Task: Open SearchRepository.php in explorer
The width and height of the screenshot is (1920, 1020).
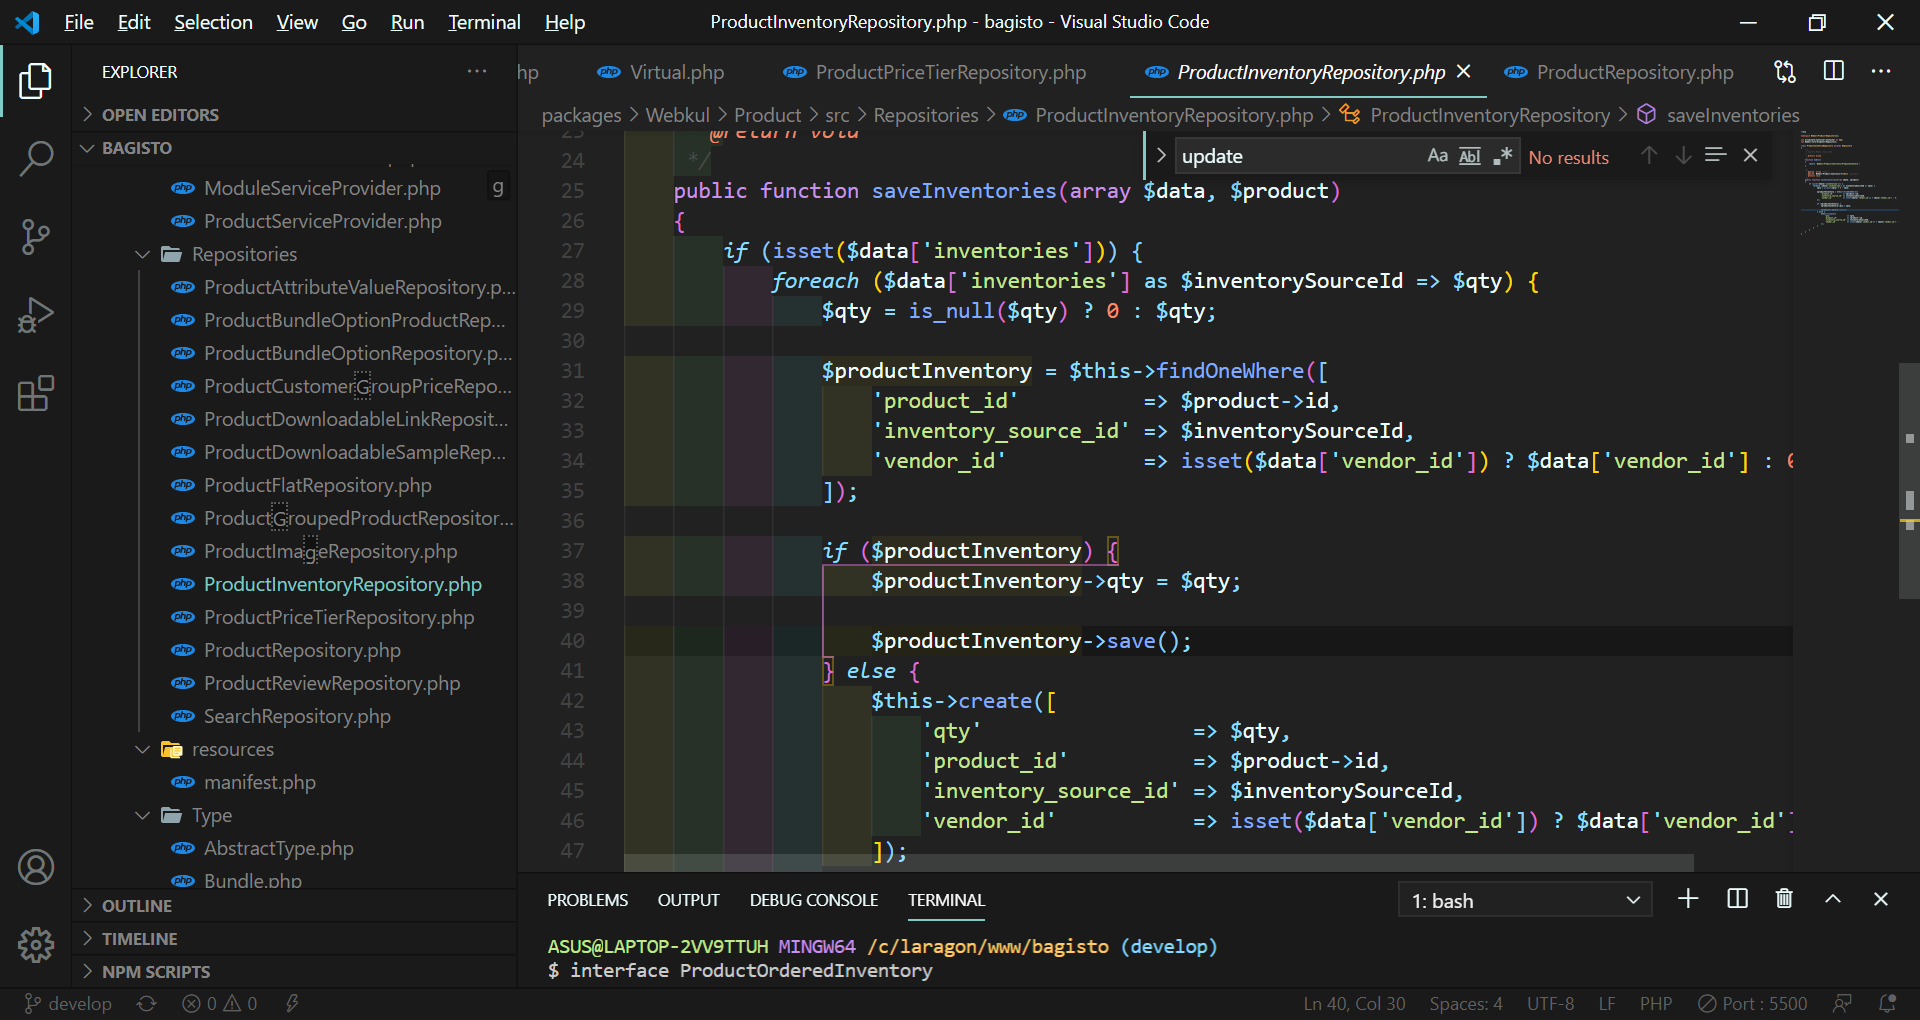Action: pos(297,716)
